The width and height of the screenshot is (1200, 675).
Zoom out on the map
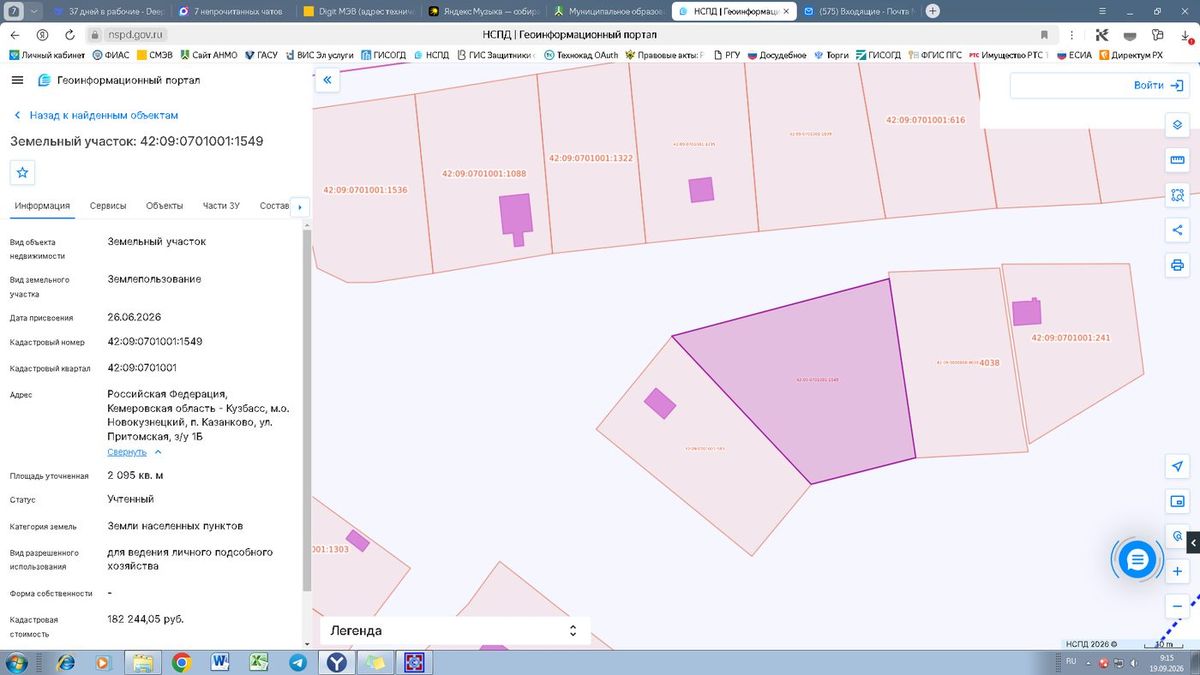[1177, 606]
